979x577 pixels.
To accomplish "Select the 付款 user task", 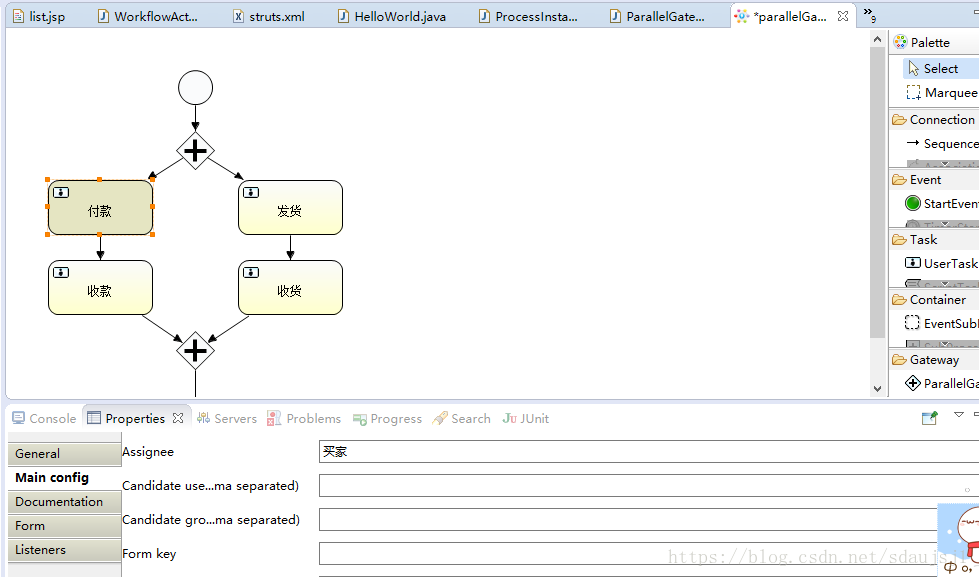I will (x=101, y=207).
